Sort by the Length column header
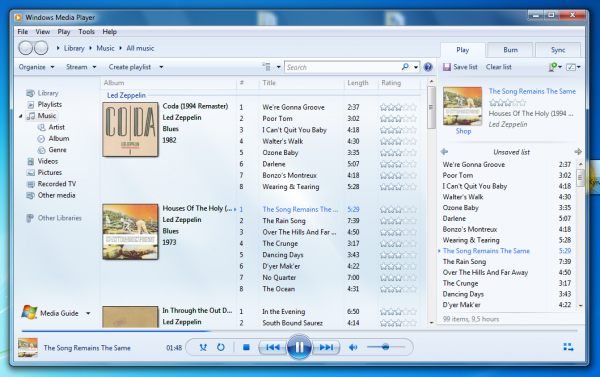The width and height of the screenshot is (600, 377). [358, 83]
